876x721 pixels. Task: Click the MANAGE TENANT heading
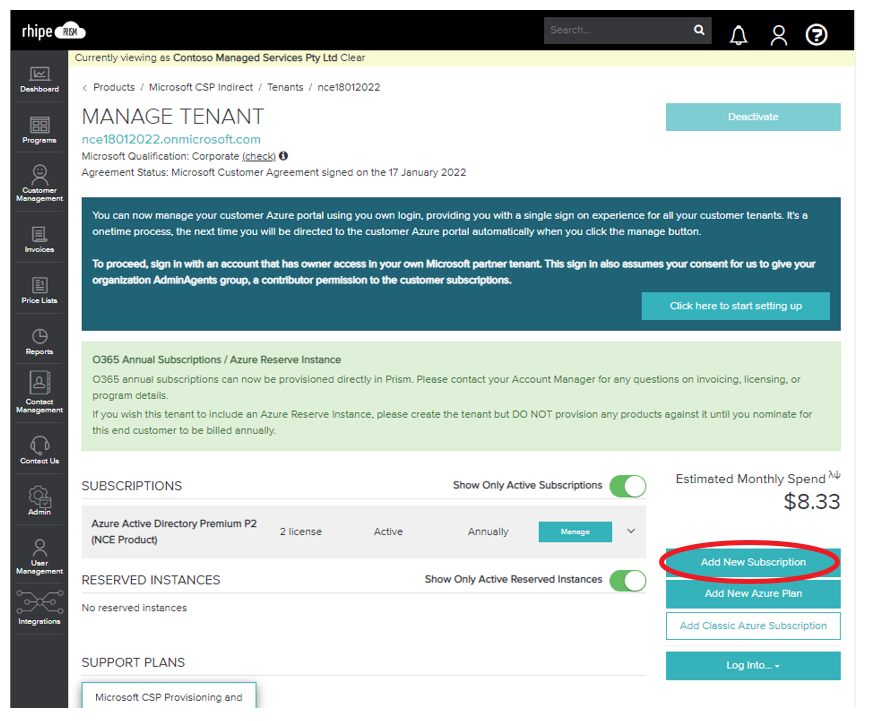pyautogui.click(x=173, y=117)
